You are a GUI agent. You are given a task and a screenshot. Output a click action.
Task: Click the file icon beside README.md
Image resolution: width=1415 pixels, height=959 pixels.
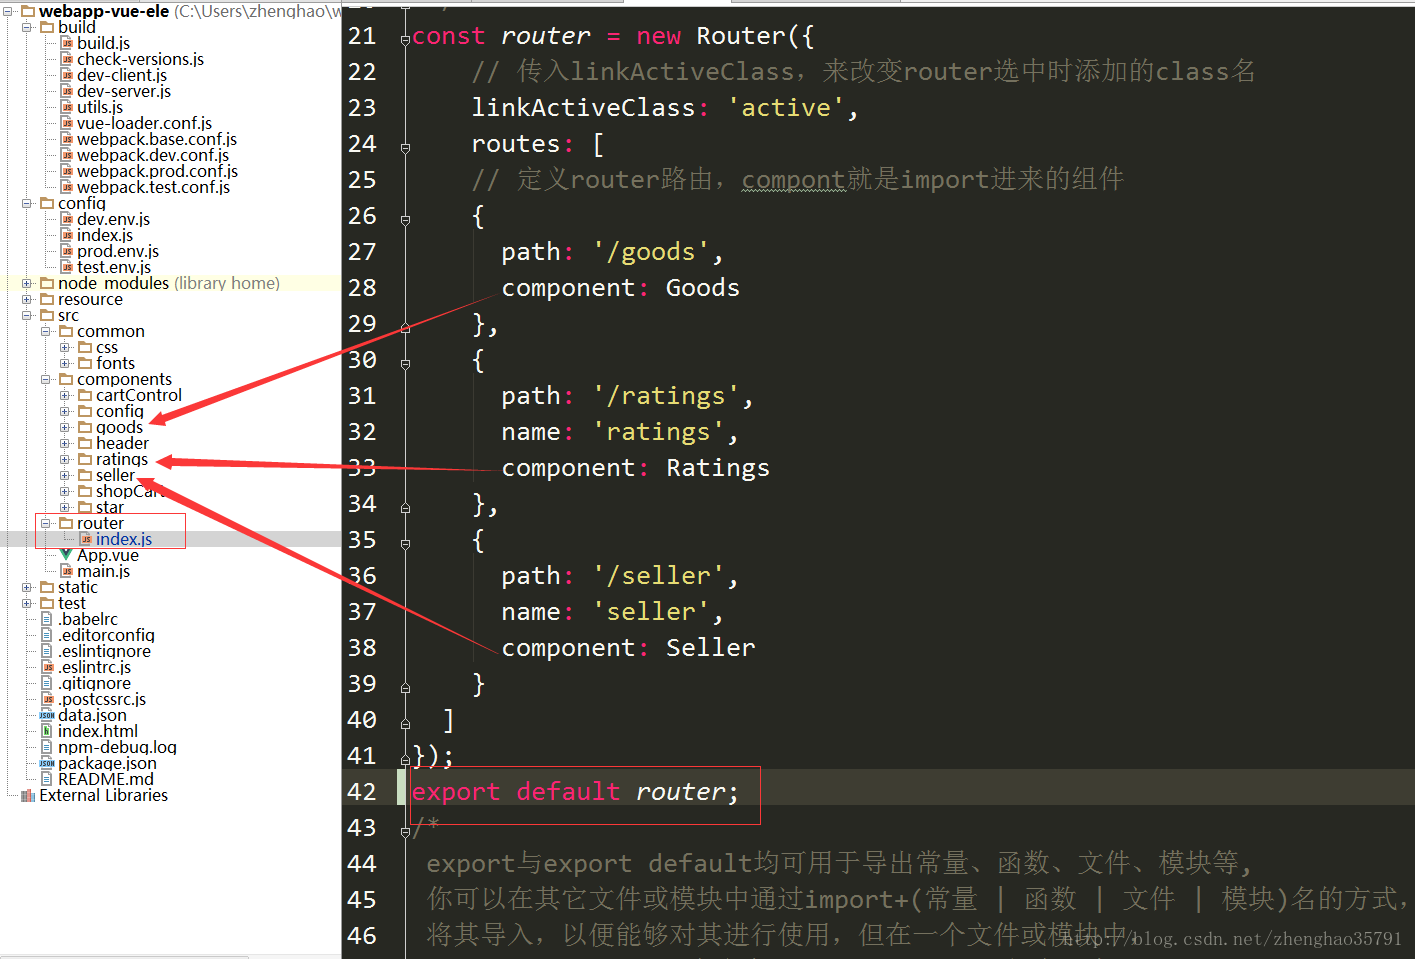coord(47,779)
